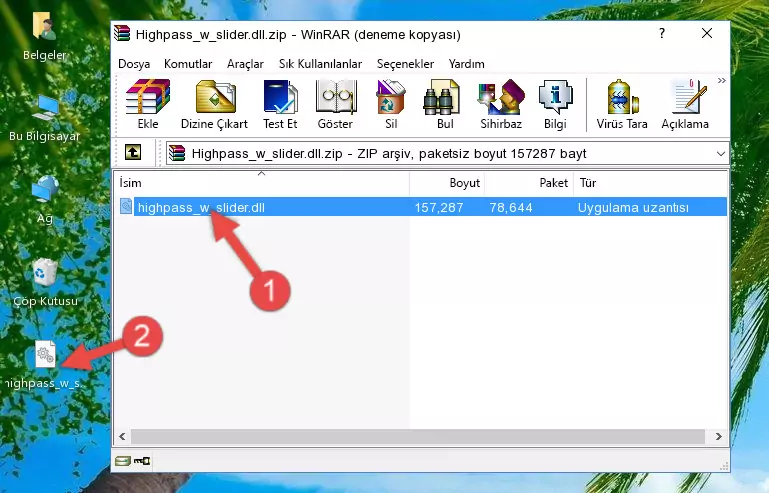Run the Test Et archive test
This screenshot has width=769, height=493.
point(280,104)
